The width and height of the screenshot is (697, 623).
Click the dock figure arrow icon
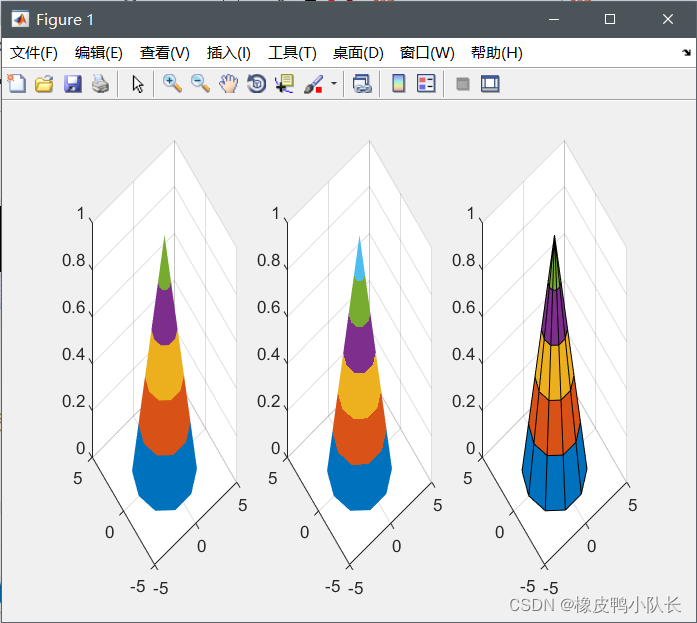point(686,53)
